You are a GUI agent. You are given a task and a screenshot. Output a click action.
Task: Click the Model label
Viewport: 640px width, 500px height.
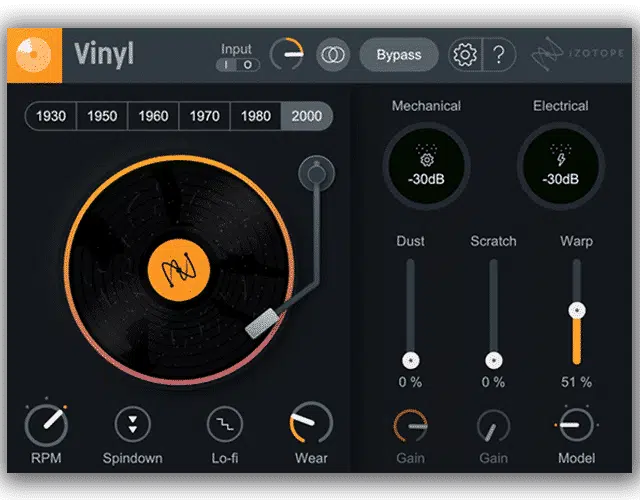[x=577, y=458]
